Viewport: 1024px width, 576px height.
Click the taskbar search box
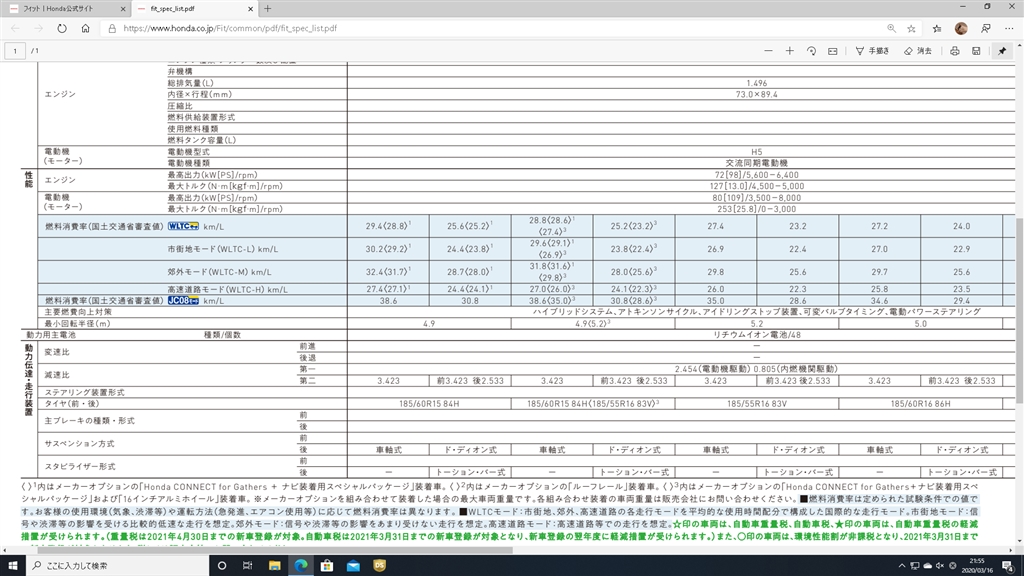coord(118,566)
